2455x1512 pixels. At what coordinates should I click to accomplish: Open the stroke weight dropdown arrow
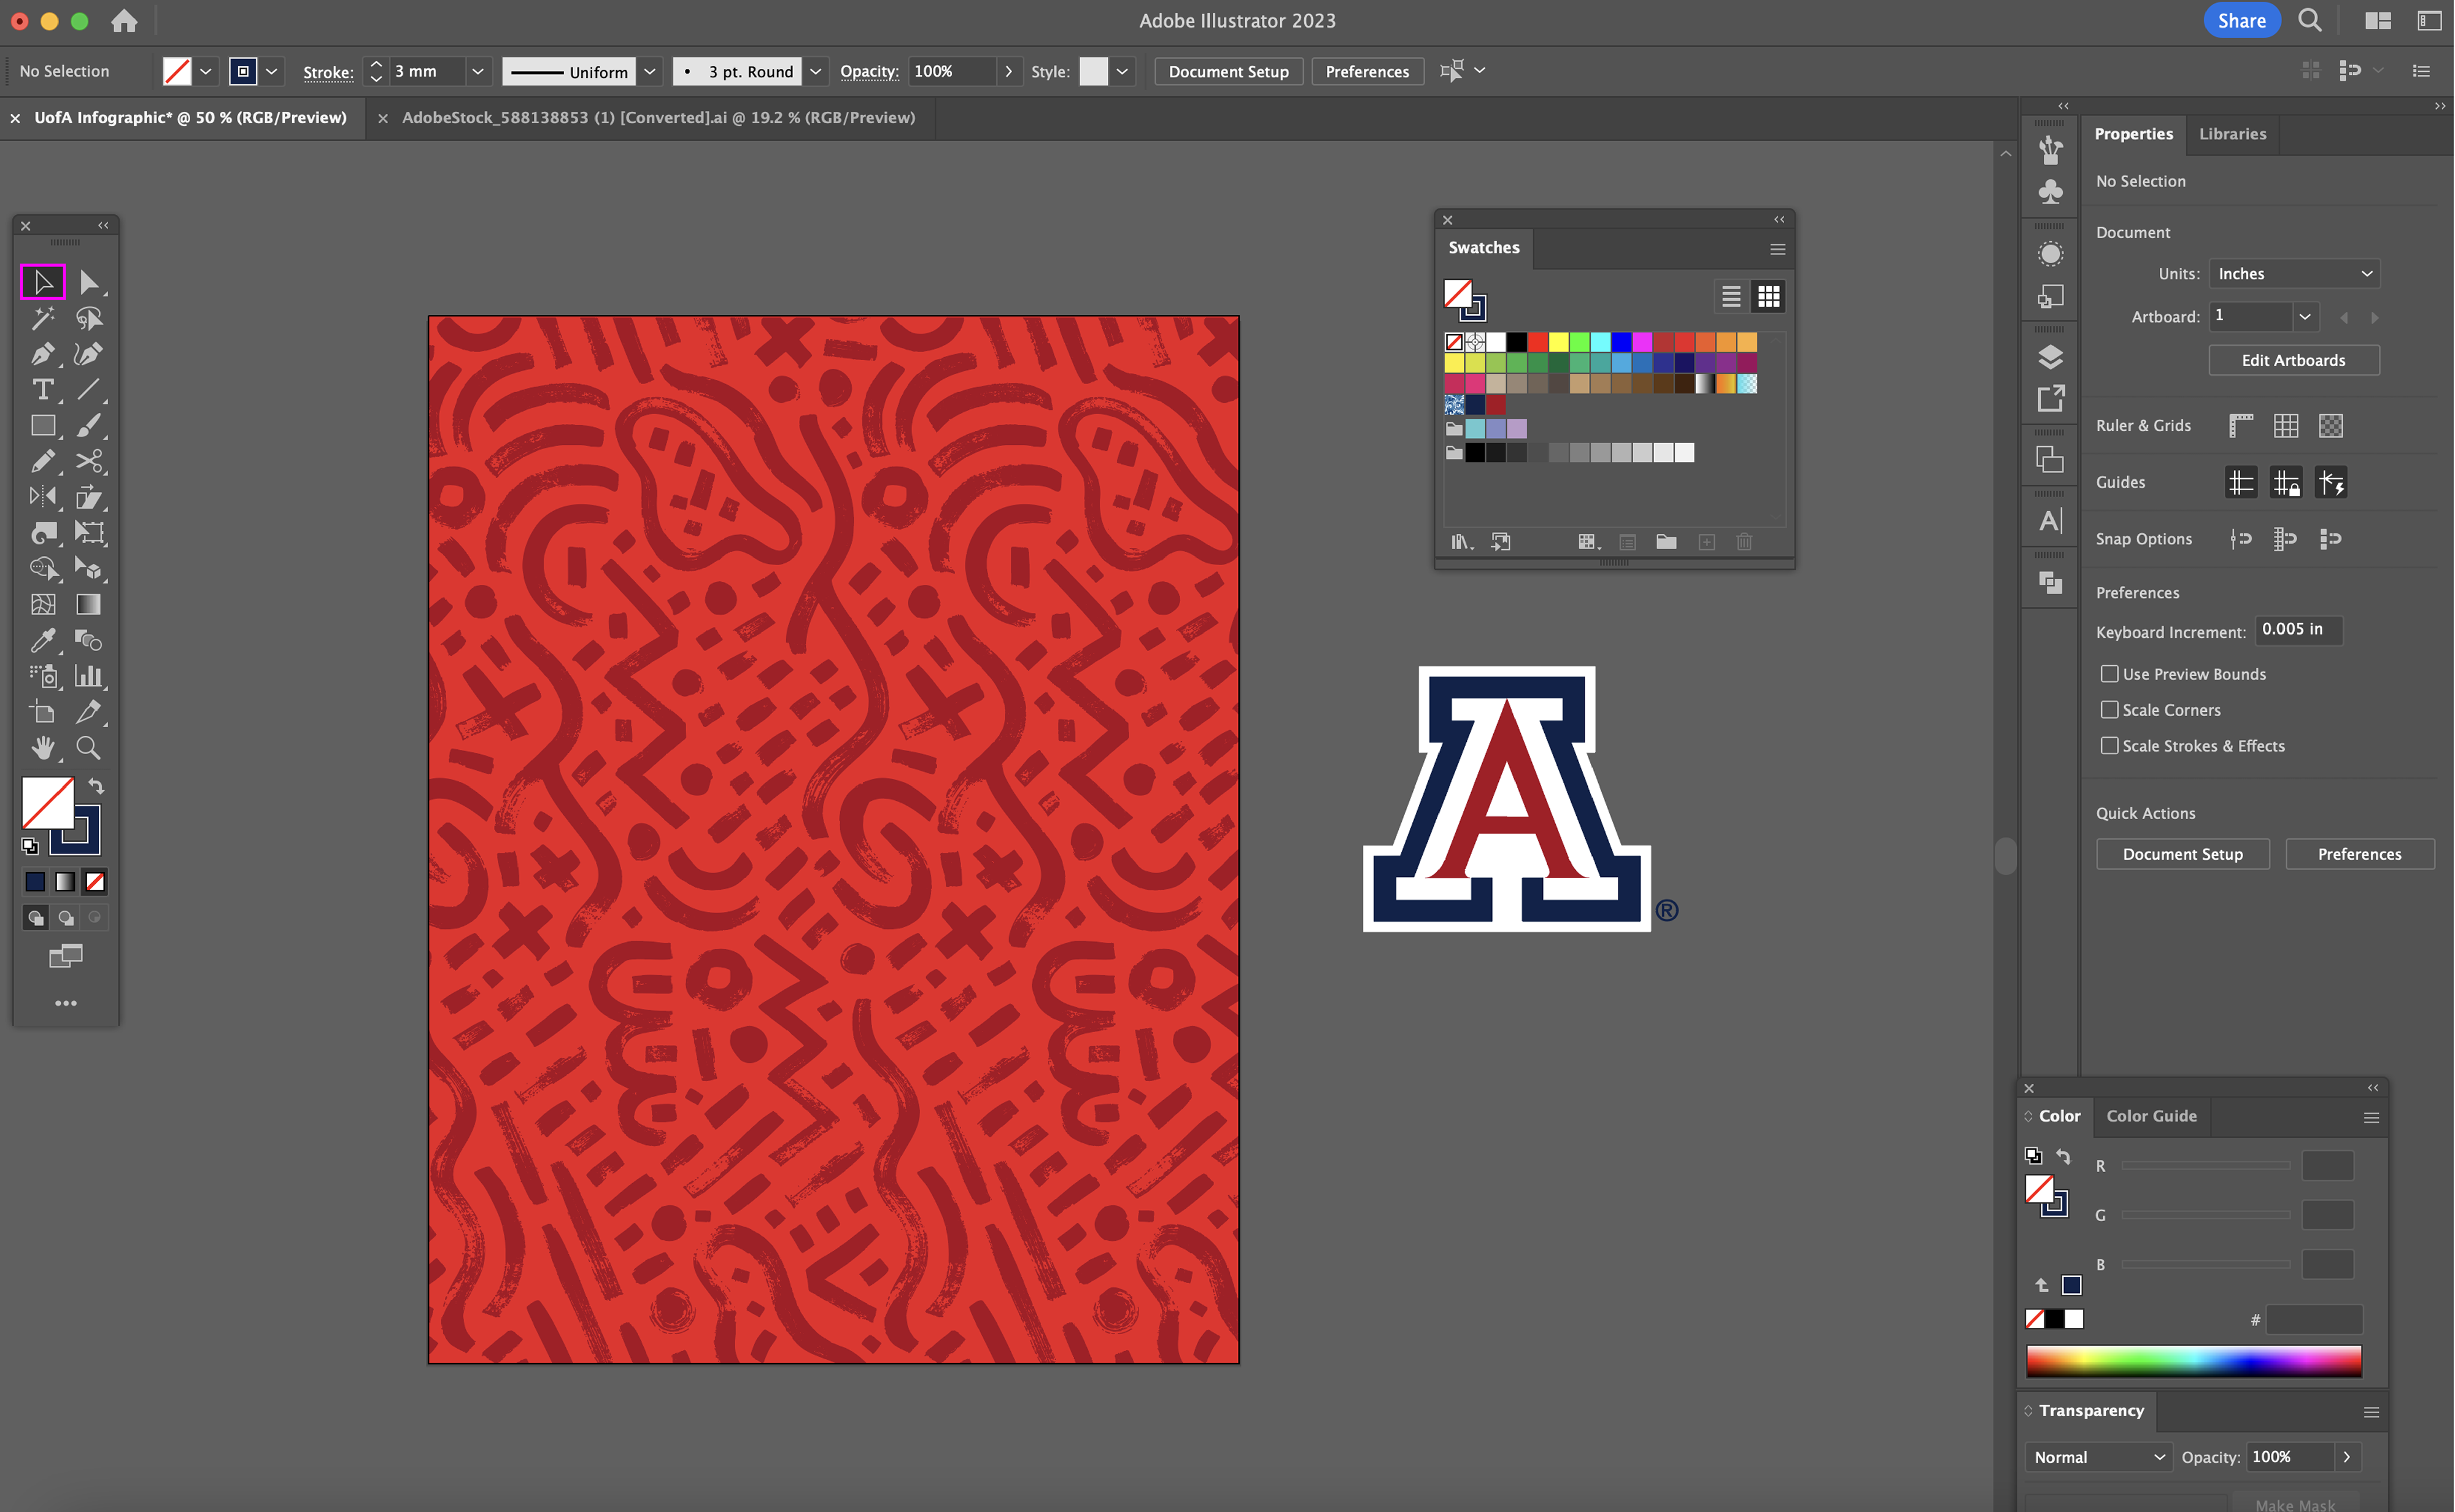477,71
